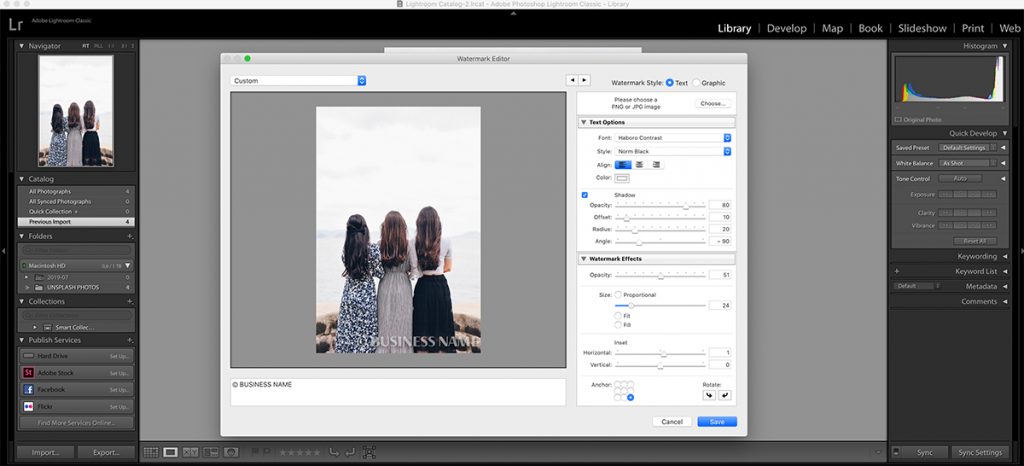1024x466 pixels.
Task: Add keyword with Keyword List plus icon
Action: (x=897, y=271)
